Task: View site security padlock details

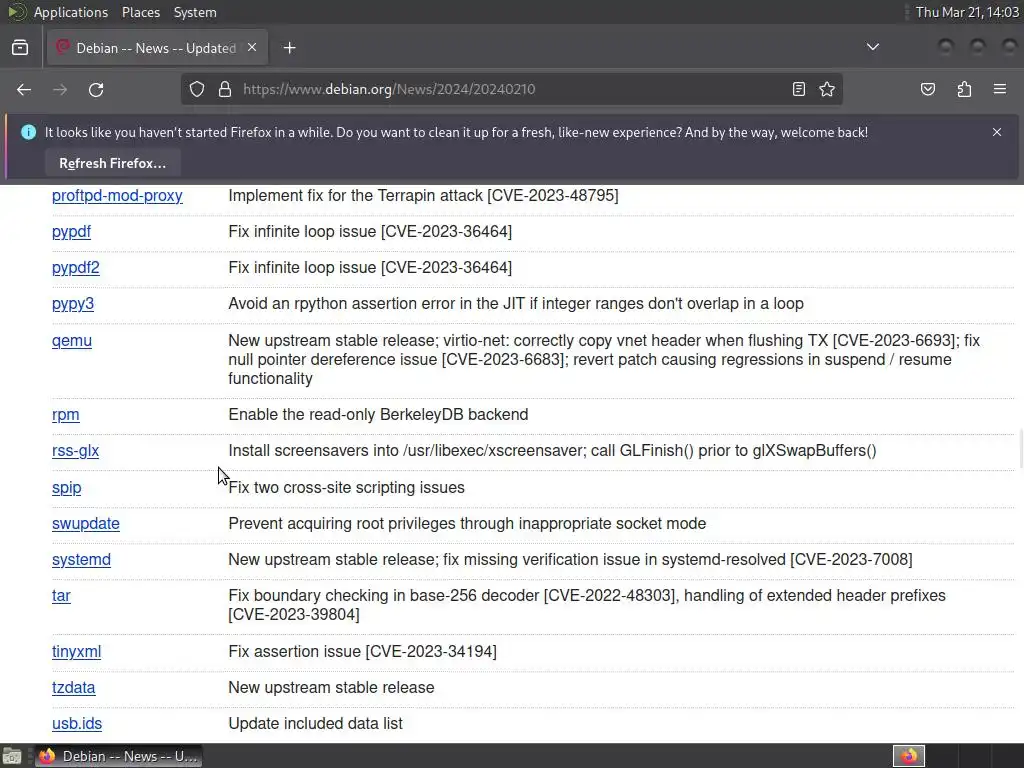Action: pos(225,89)
